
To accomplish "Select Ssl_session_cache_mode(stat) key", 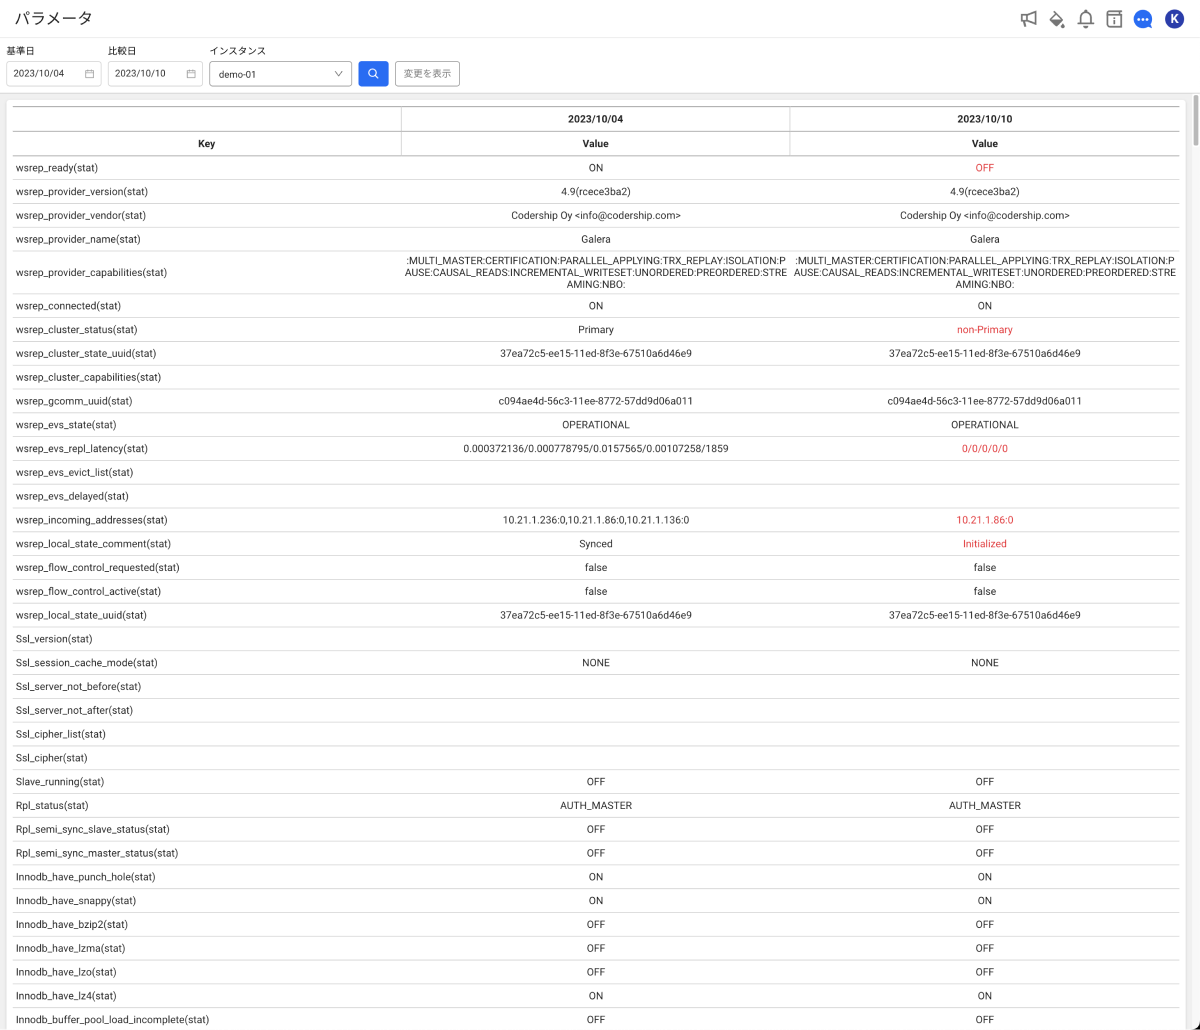I will tap(87, 663).
